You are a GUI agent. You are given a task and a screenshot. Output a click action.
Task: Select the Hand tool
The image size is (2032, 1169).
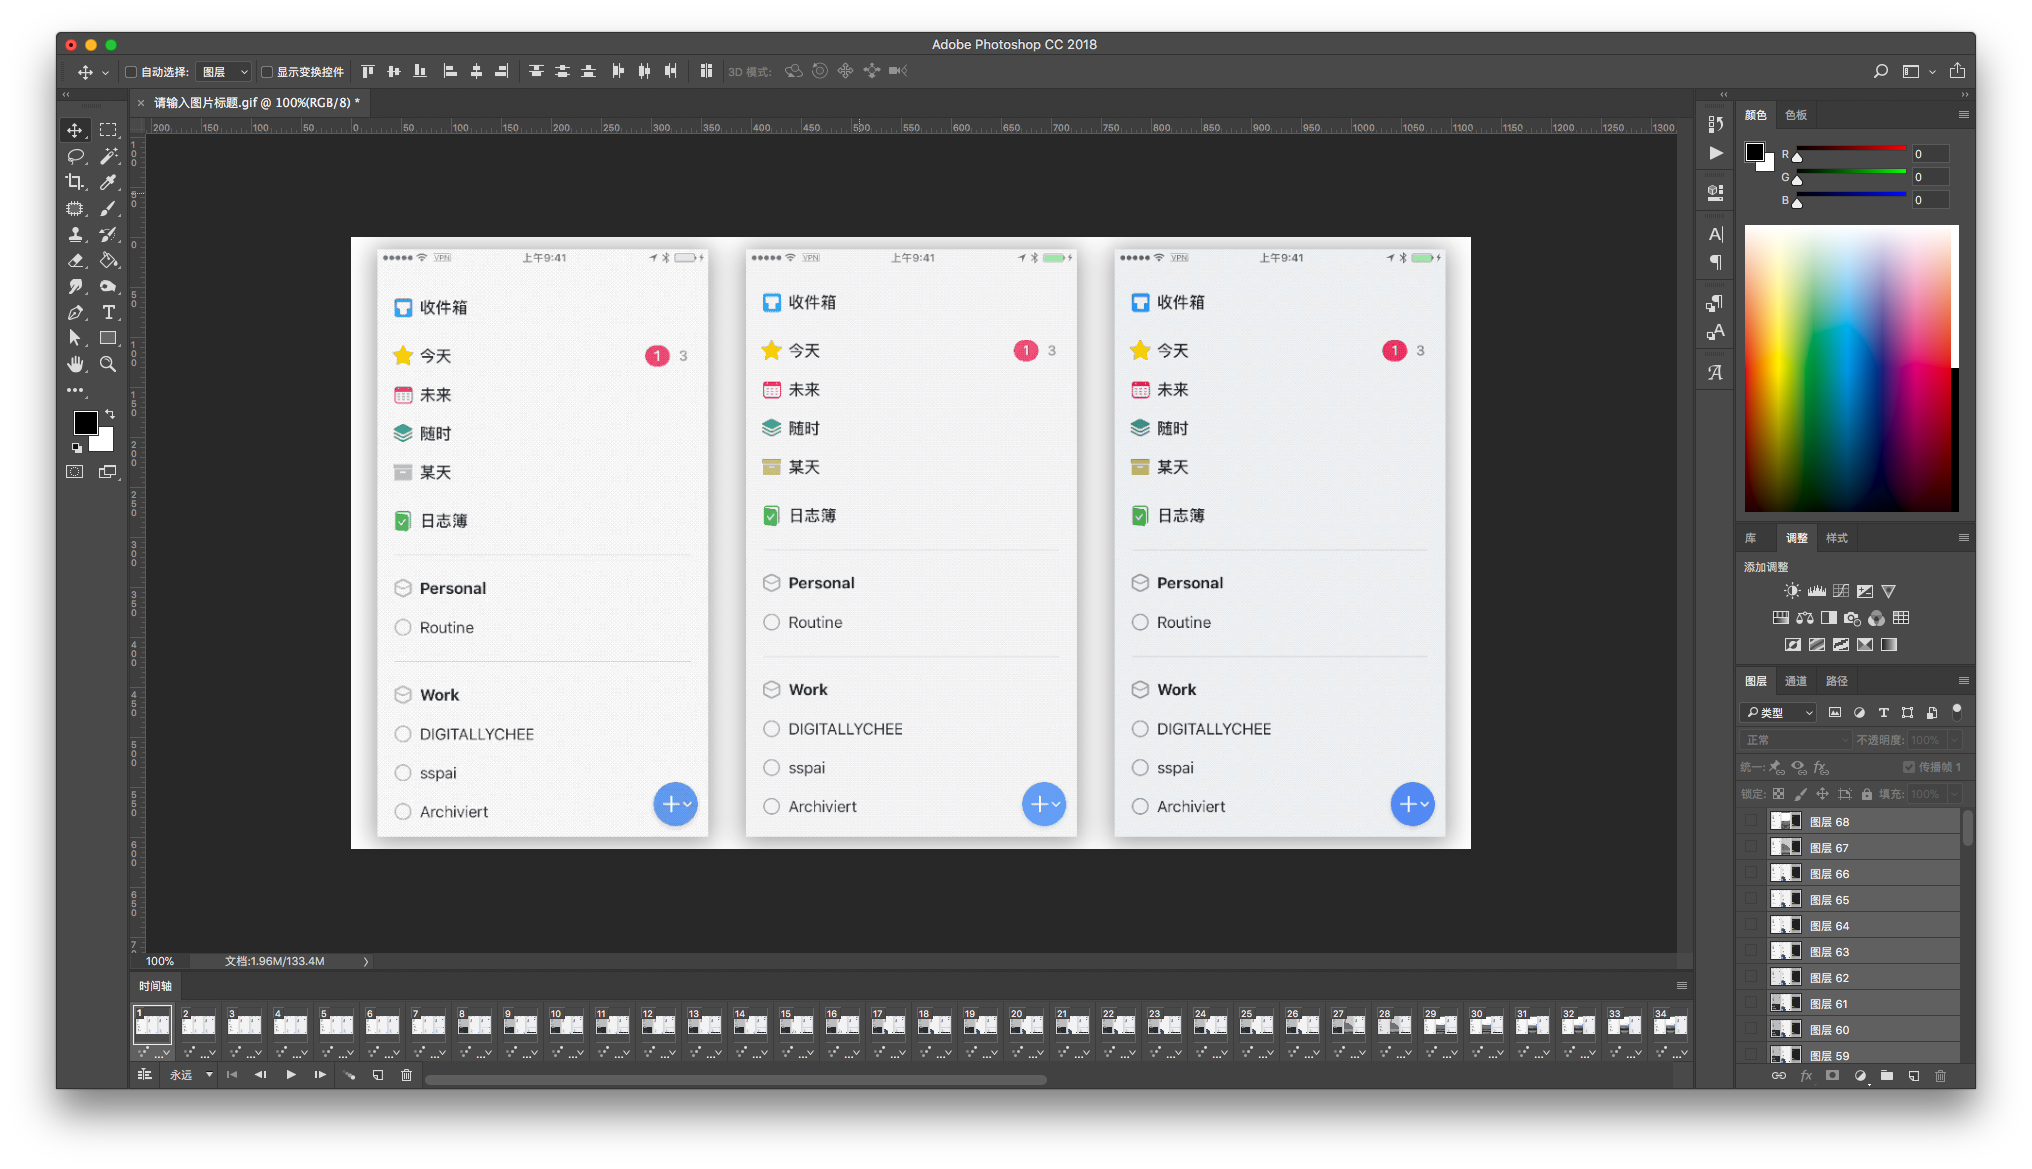coord(75,364)
